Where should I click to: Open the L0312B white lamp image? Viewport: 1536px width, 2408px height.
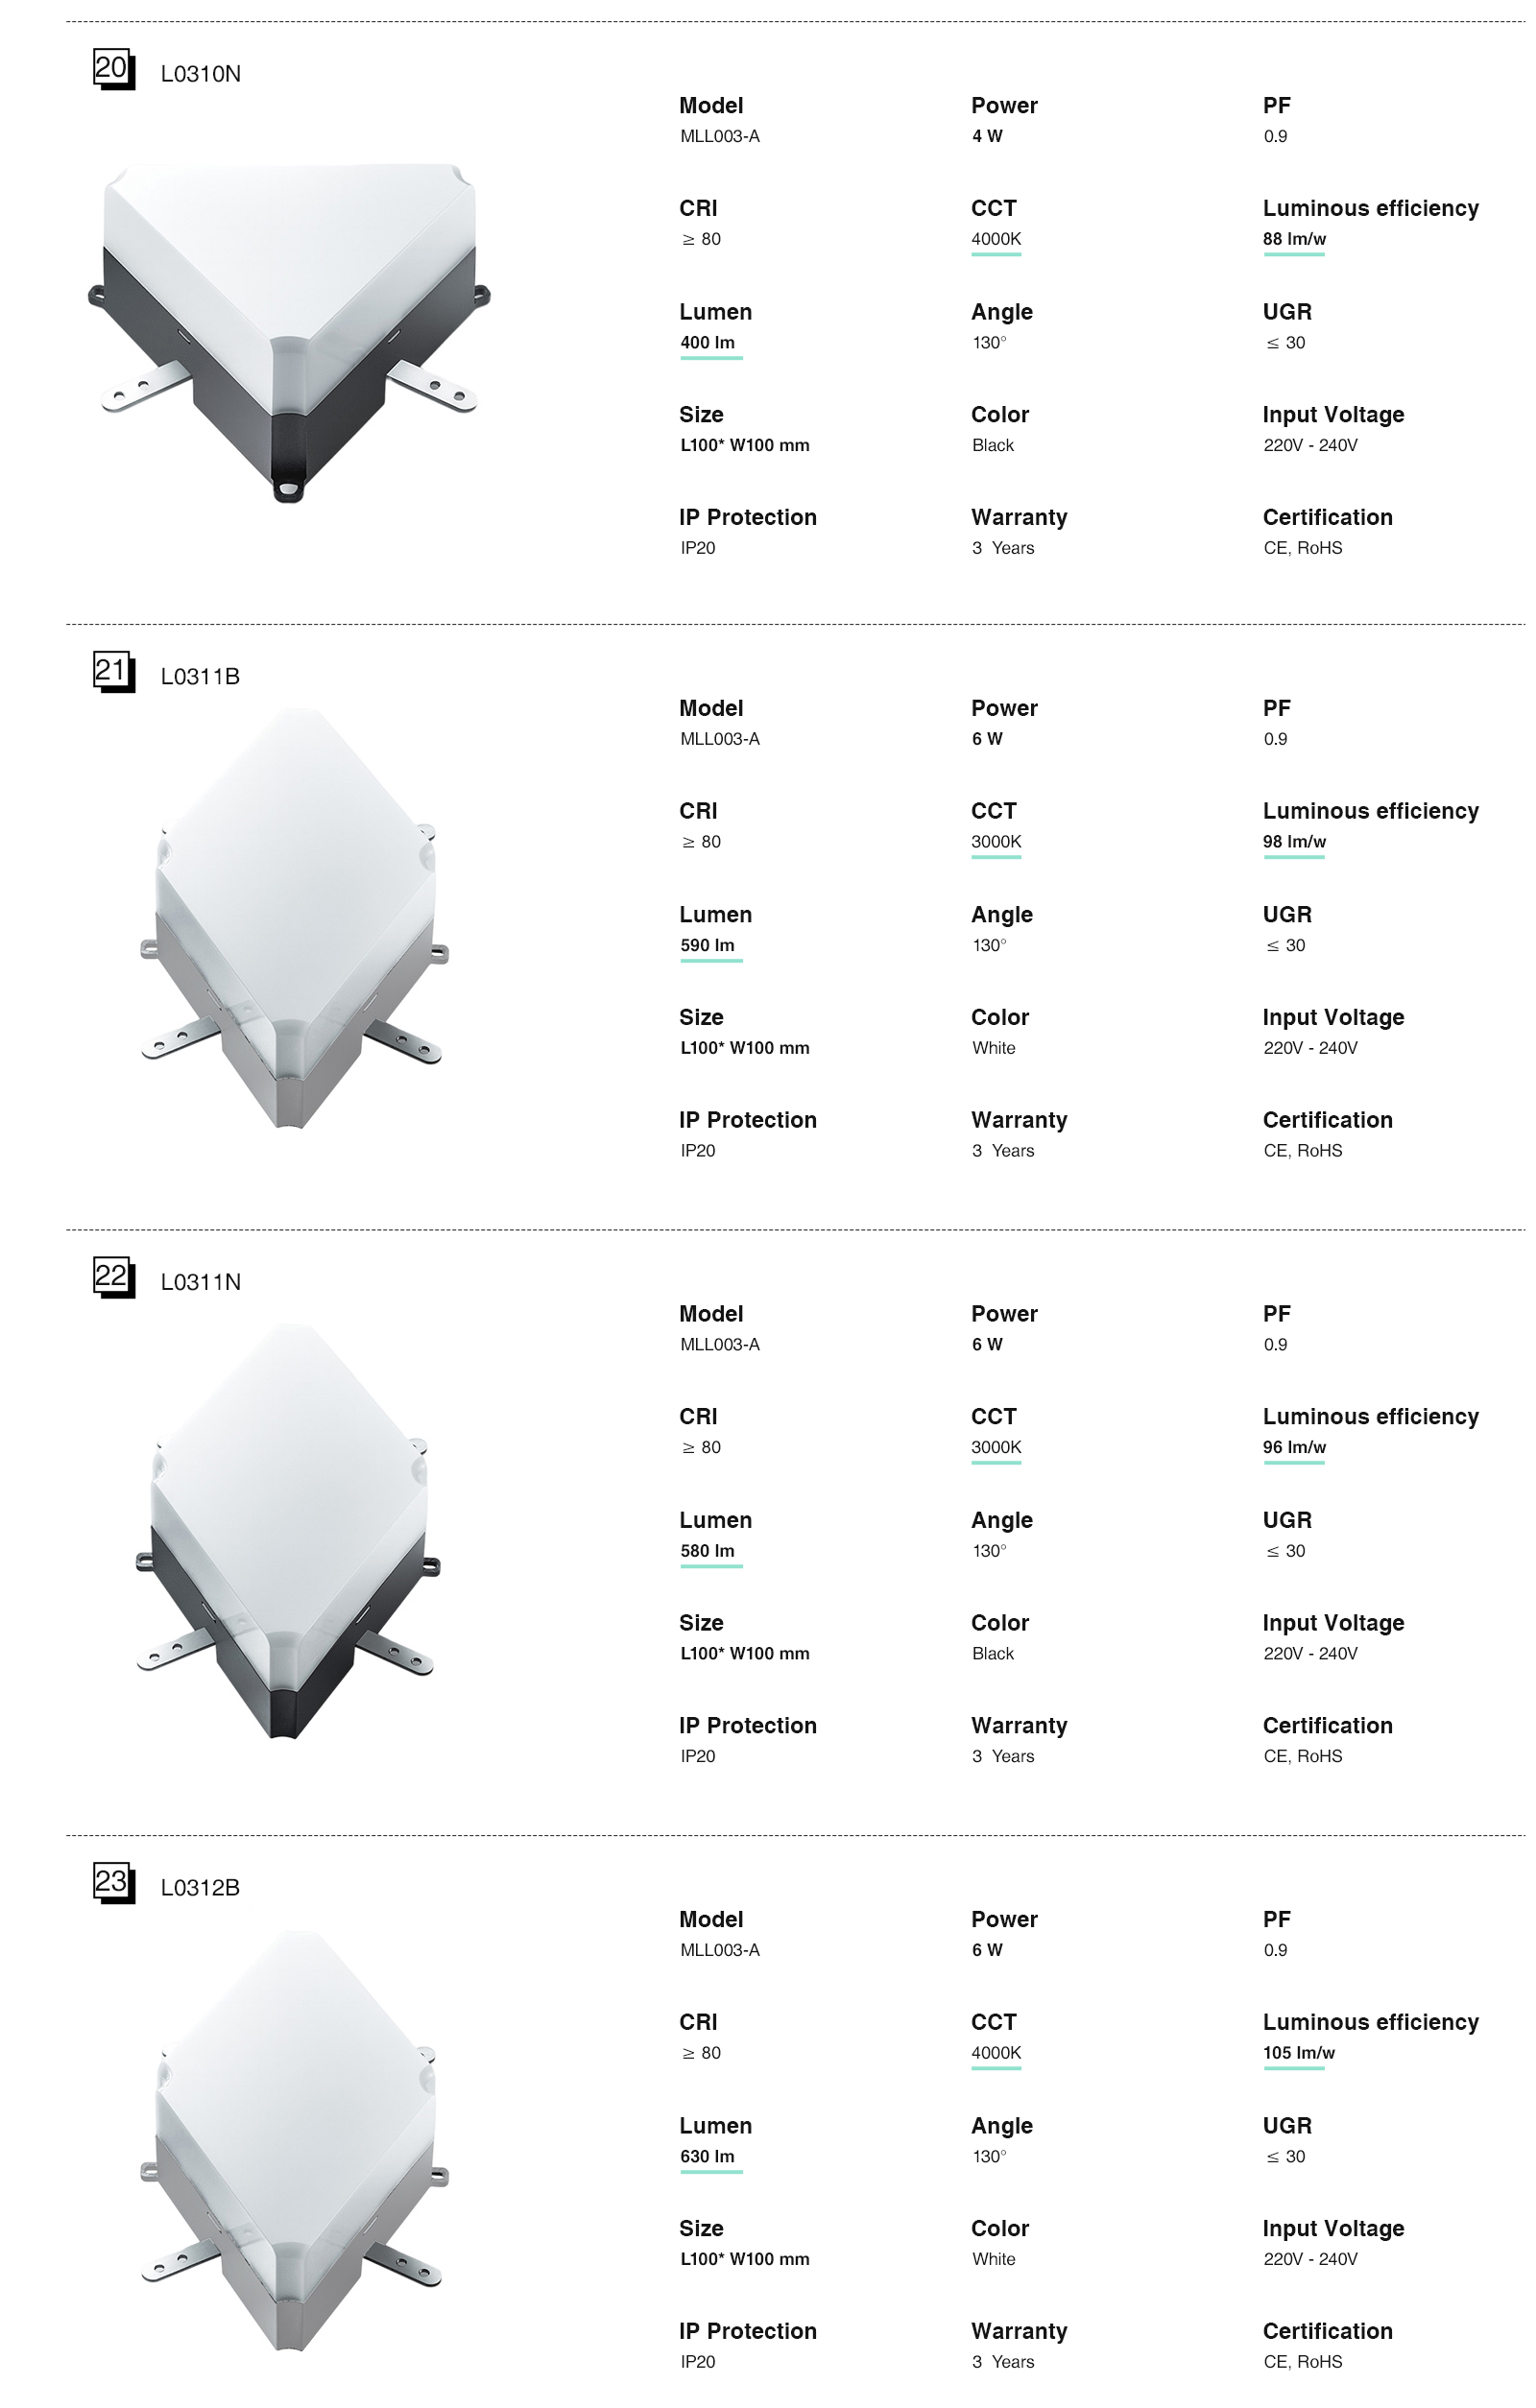(294, 2140)
